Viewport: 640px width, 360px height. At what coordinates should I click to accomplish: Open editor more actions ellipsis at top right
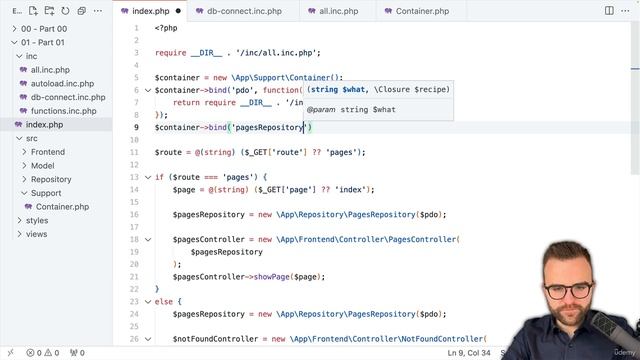pos(625,11)
